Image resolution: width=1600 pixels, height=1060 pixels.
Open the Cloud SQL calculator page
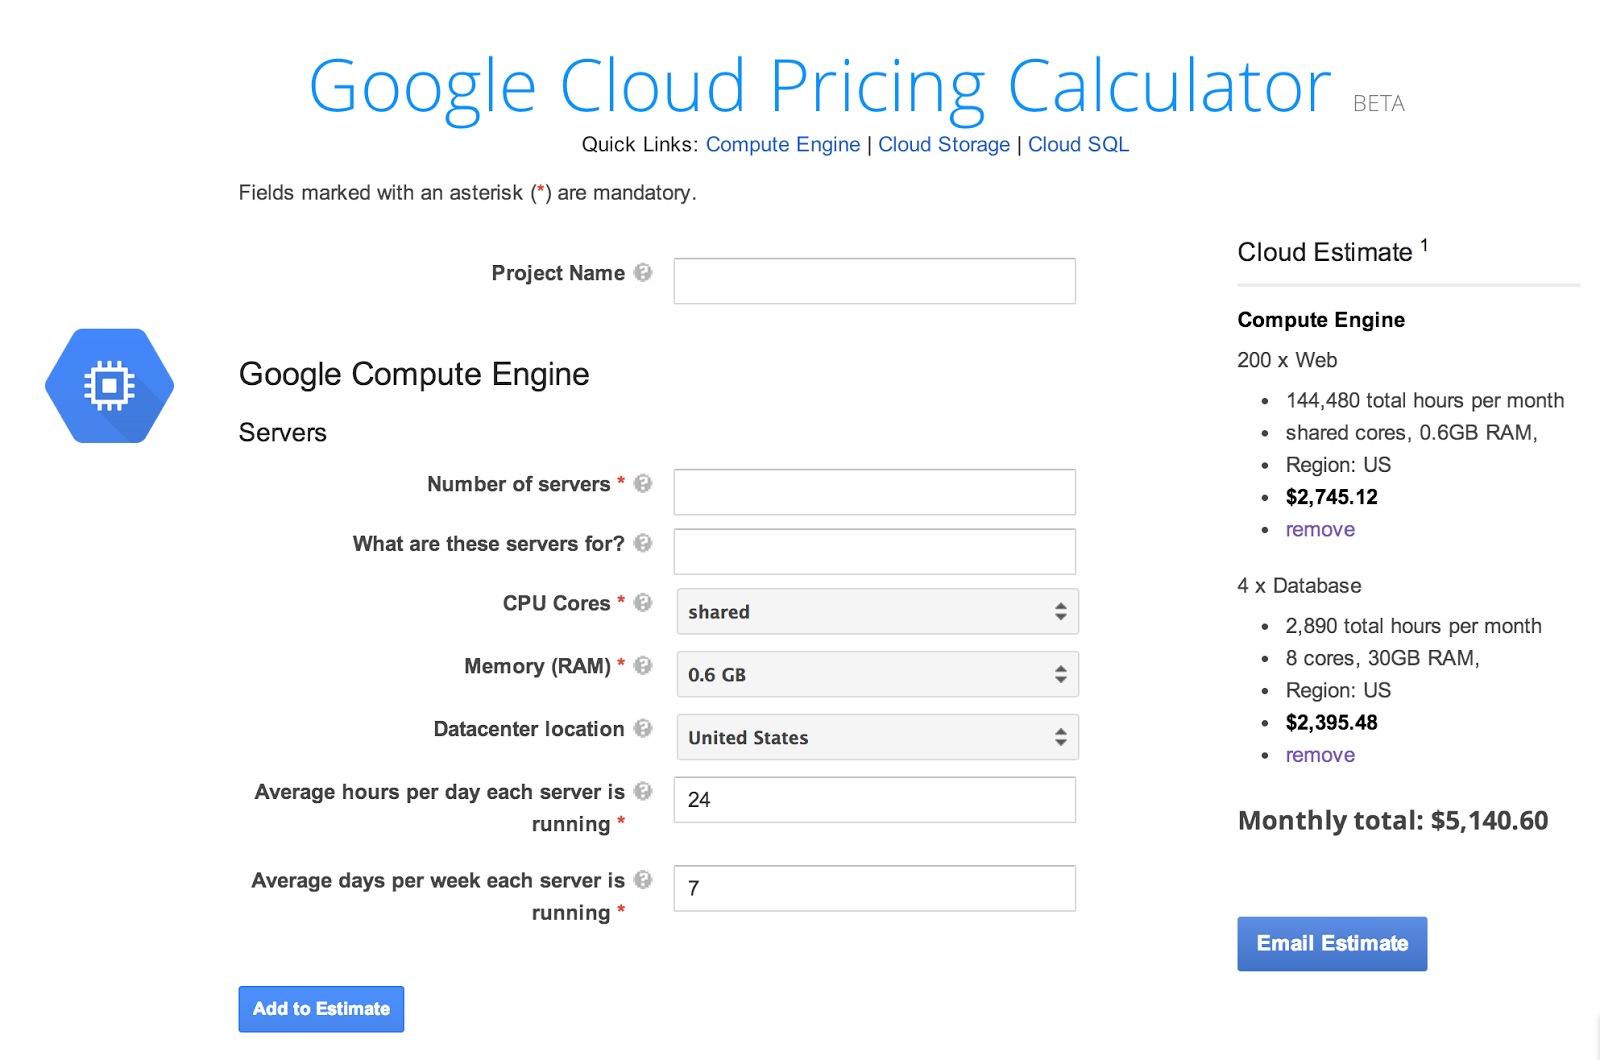point(1078,144)
